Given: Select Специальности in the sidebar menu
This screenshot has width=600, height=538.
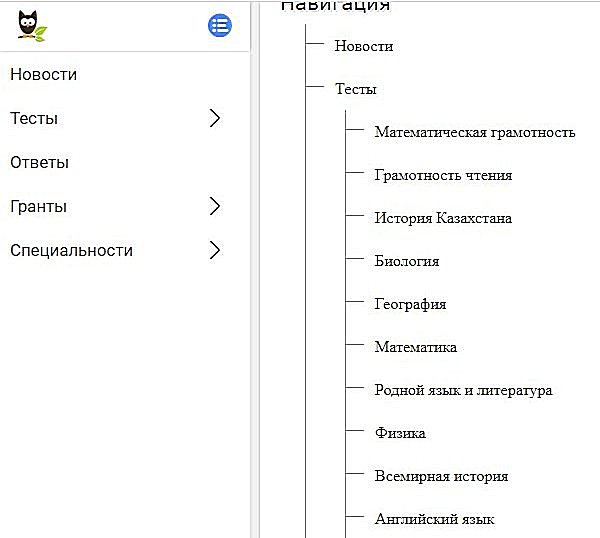Looking at the screenshot, I should pyautogui.click(x=71, y=250).
